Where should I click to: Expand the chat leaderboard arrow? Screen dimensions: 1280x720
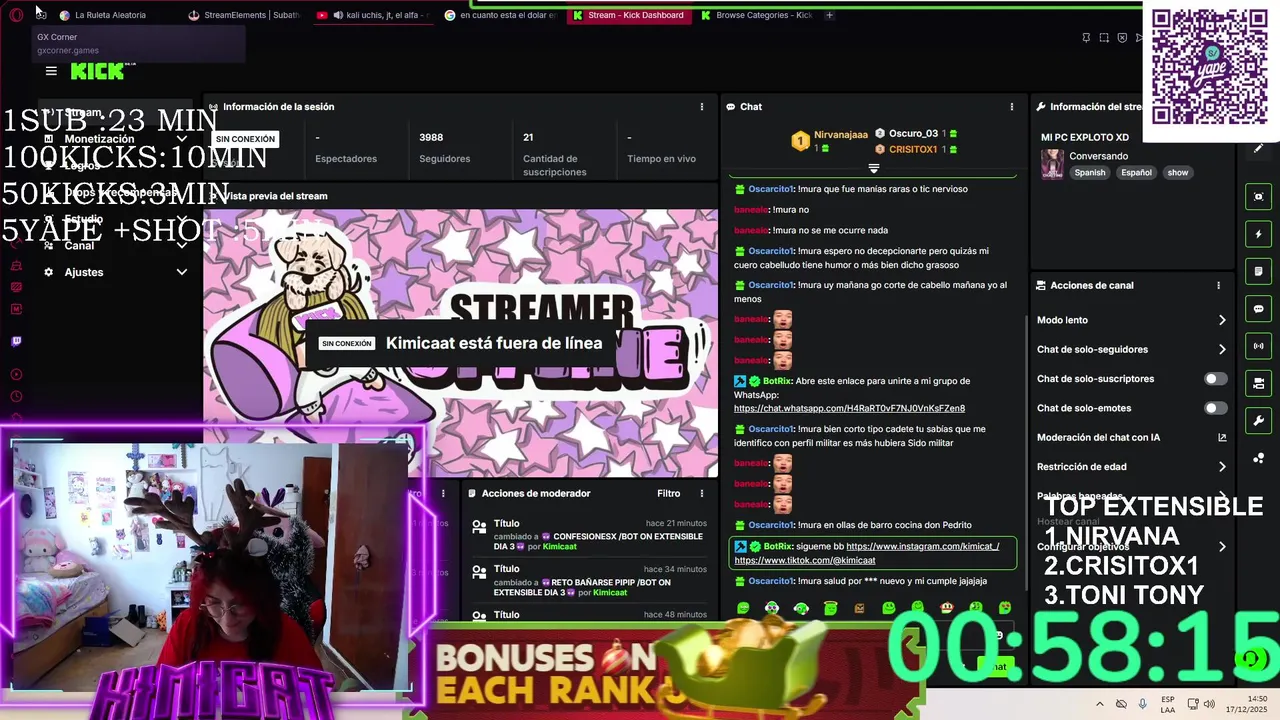(873, 168)
